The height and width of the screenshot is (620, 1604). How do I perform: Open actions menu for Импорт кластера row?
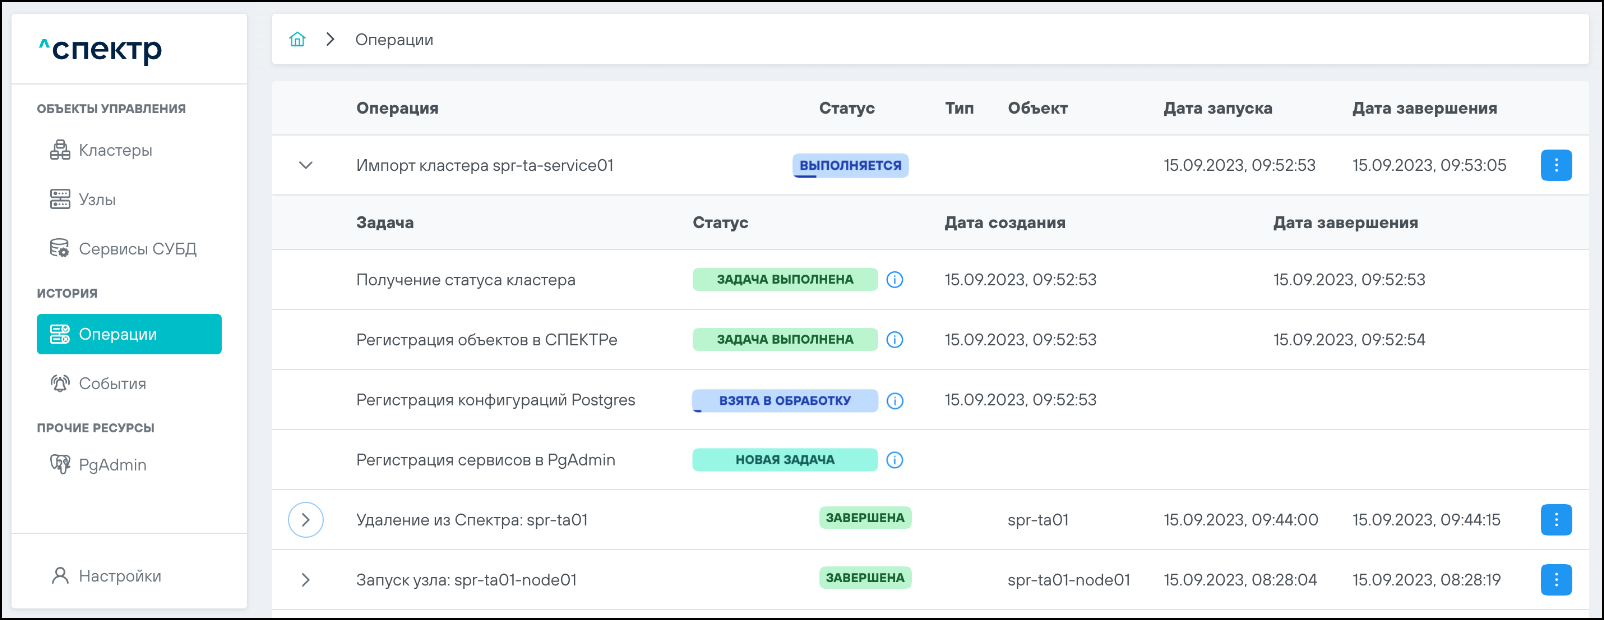[1555, 165]
